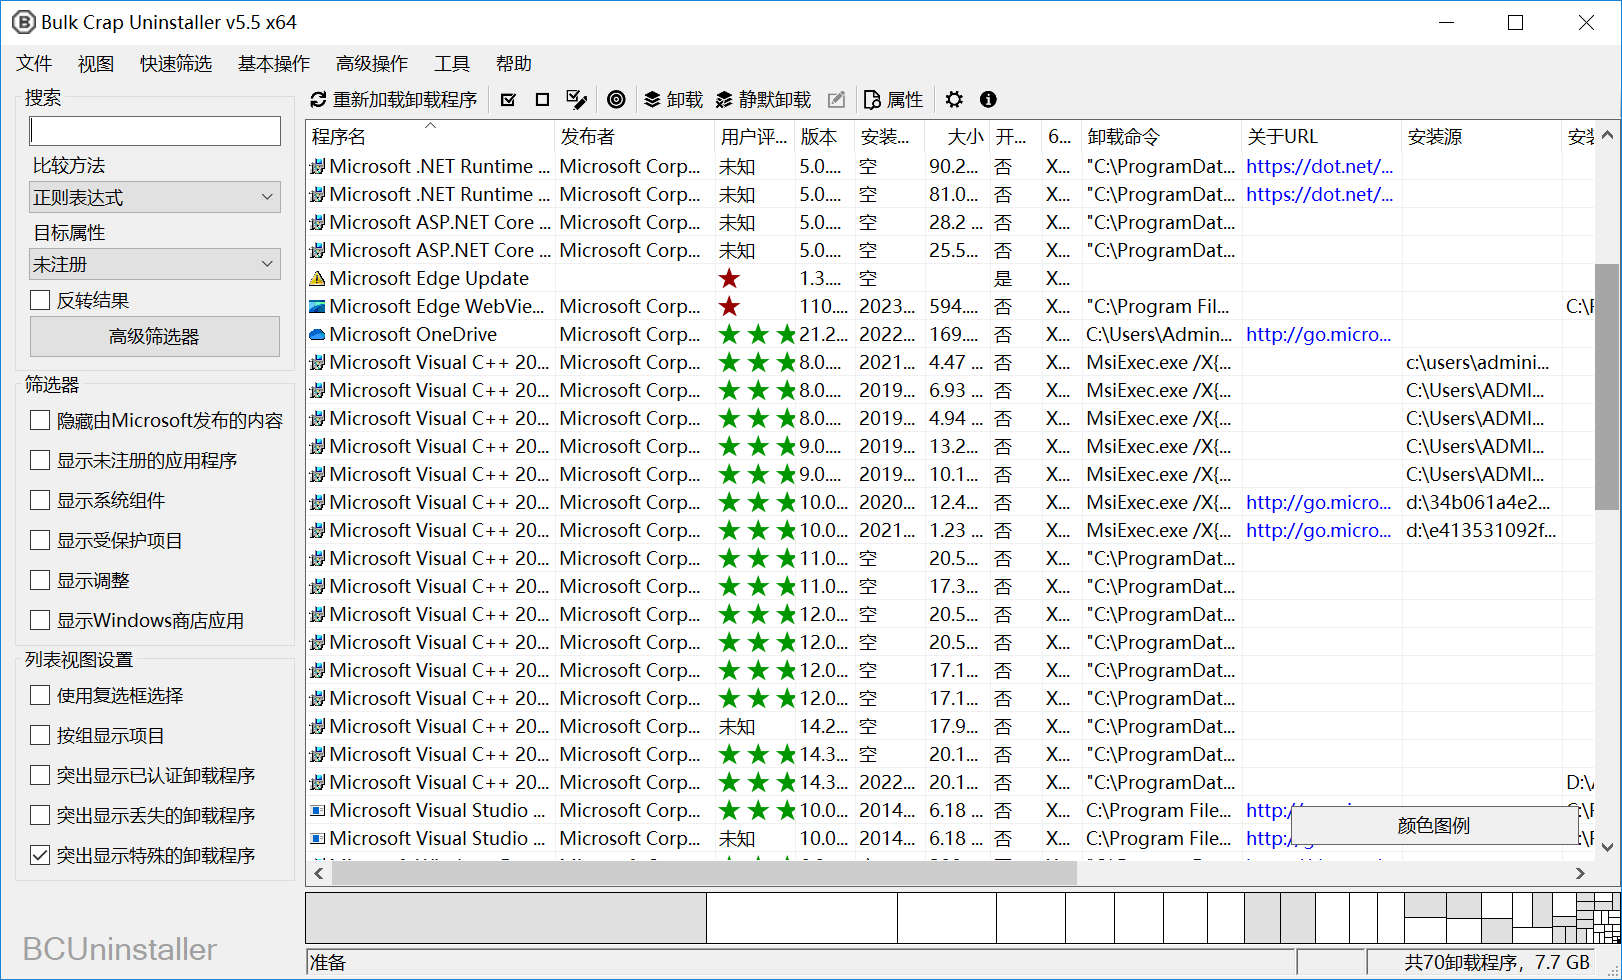Click the 颜色图例 color legend button

click(x=1434, y=826)
